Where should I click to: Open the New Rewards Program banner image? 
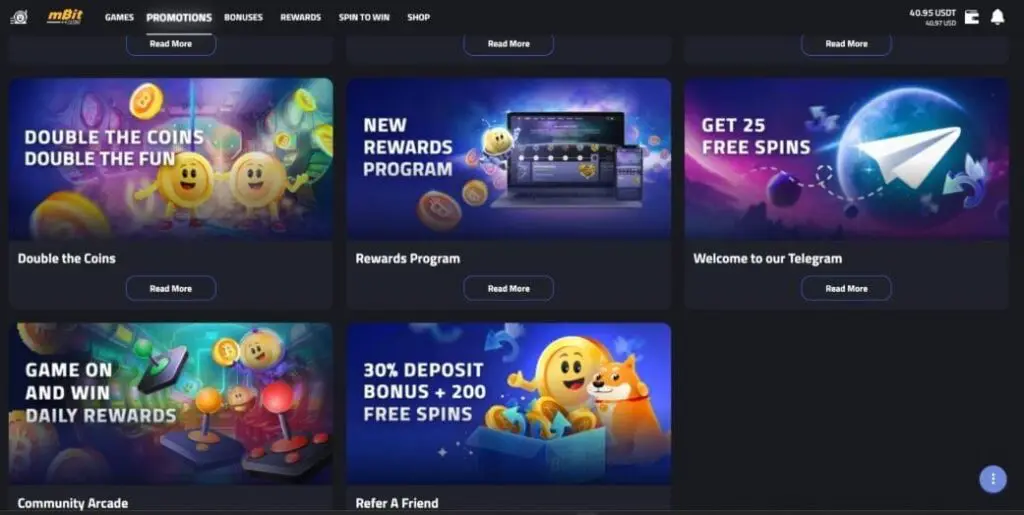pos(509,159)
